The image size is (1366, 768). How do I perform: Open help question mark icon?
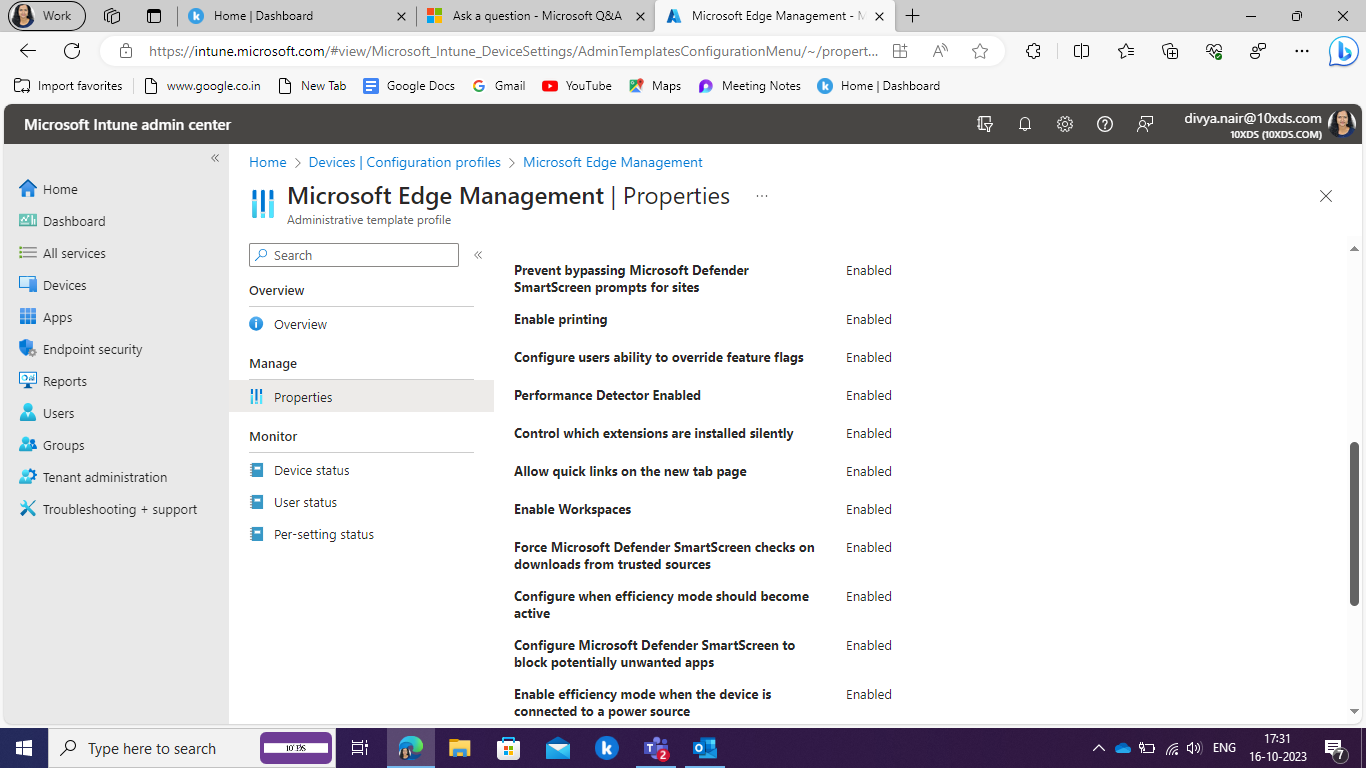(x=1105, y=124)
